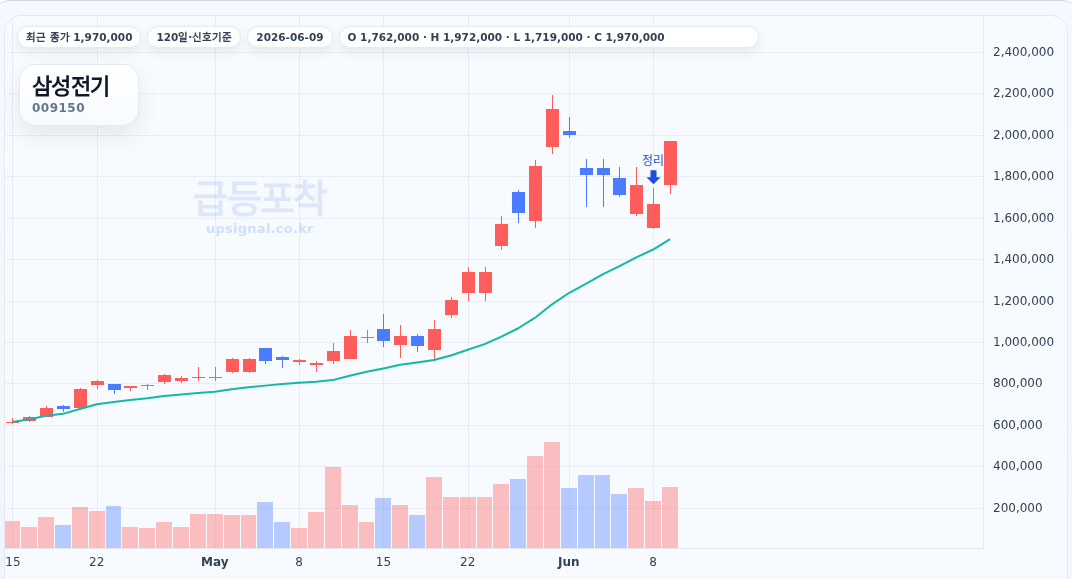Click the 1,000,000 price axis label
1072x579 pixels.
[x=1023, y=341]
